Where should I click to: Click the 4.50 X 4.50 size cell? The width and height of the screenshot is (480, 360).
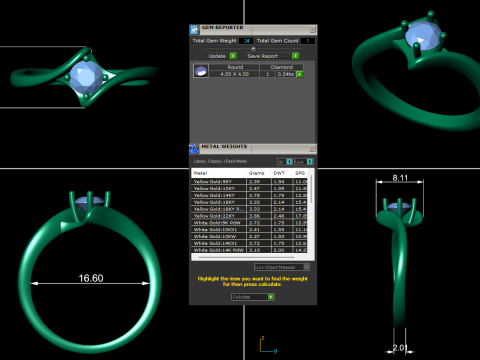(x=234, y=74)
